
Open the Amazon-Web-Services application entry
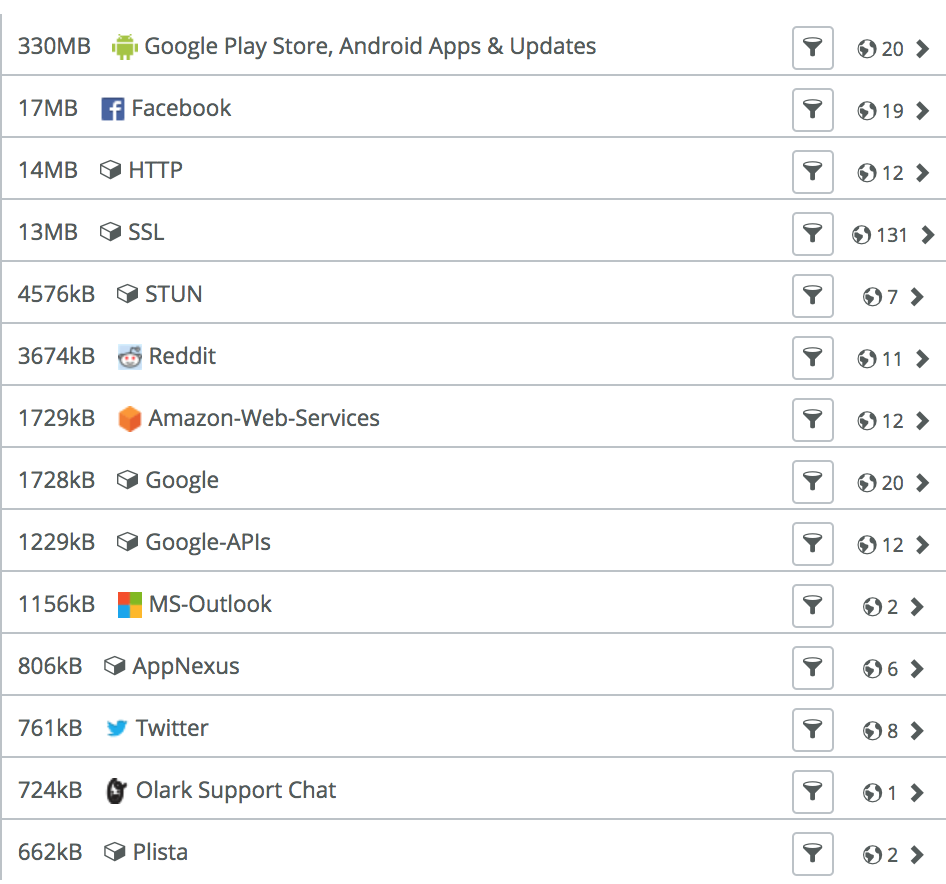coord(264,418)
